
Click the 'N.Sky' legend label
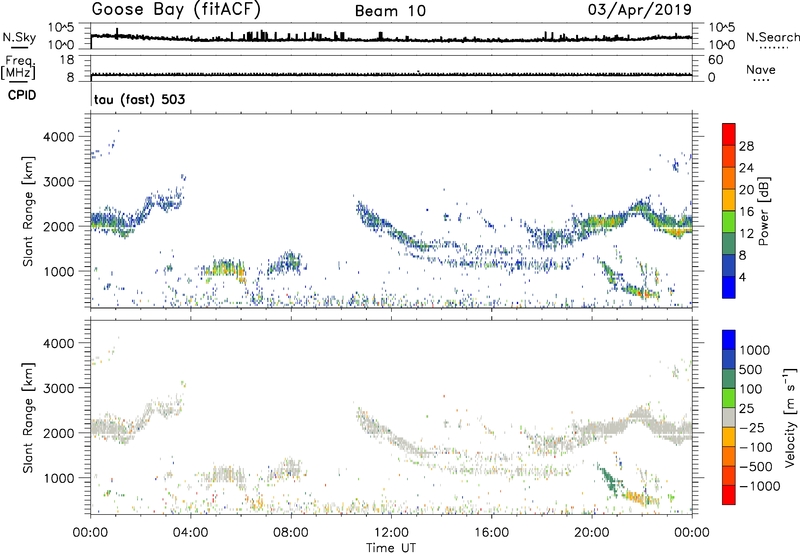19,37
